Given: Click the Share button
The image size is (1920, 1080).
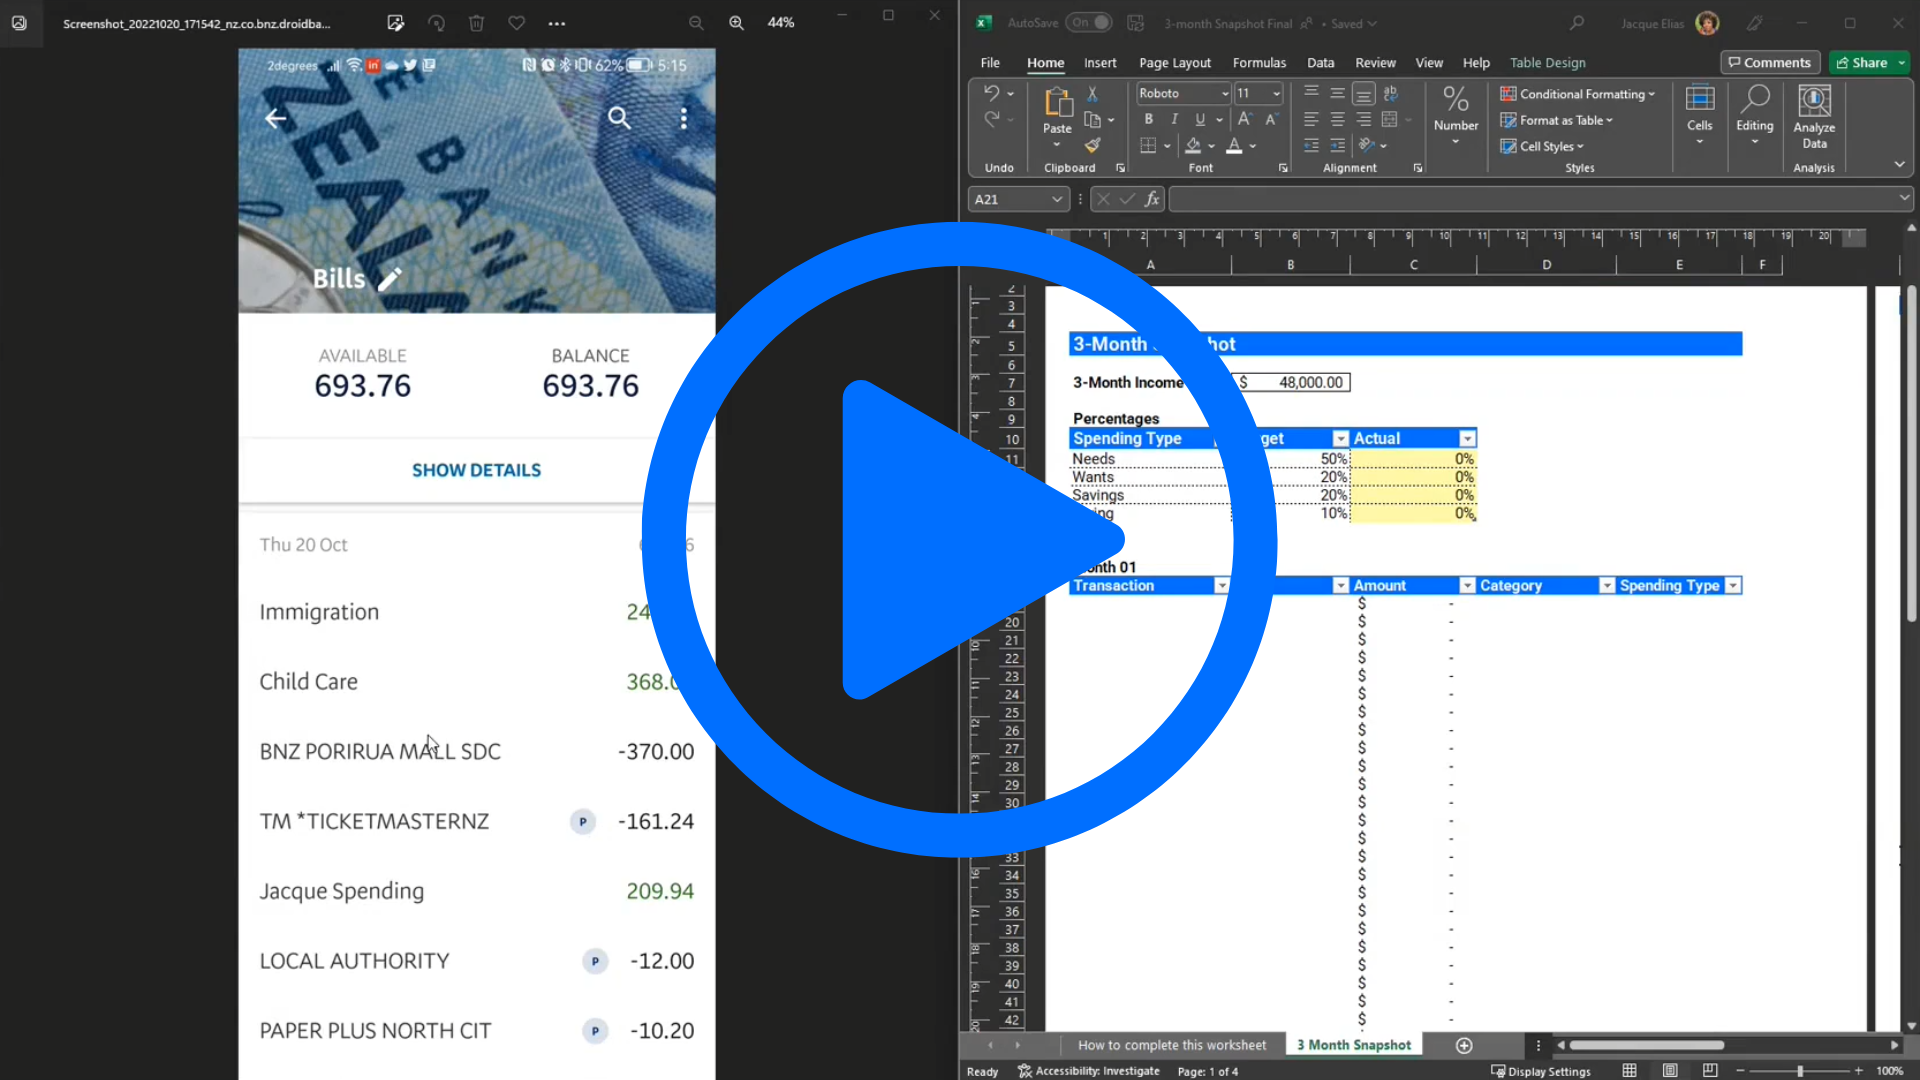Looking at the screenshot, I should click(1861, 62).
